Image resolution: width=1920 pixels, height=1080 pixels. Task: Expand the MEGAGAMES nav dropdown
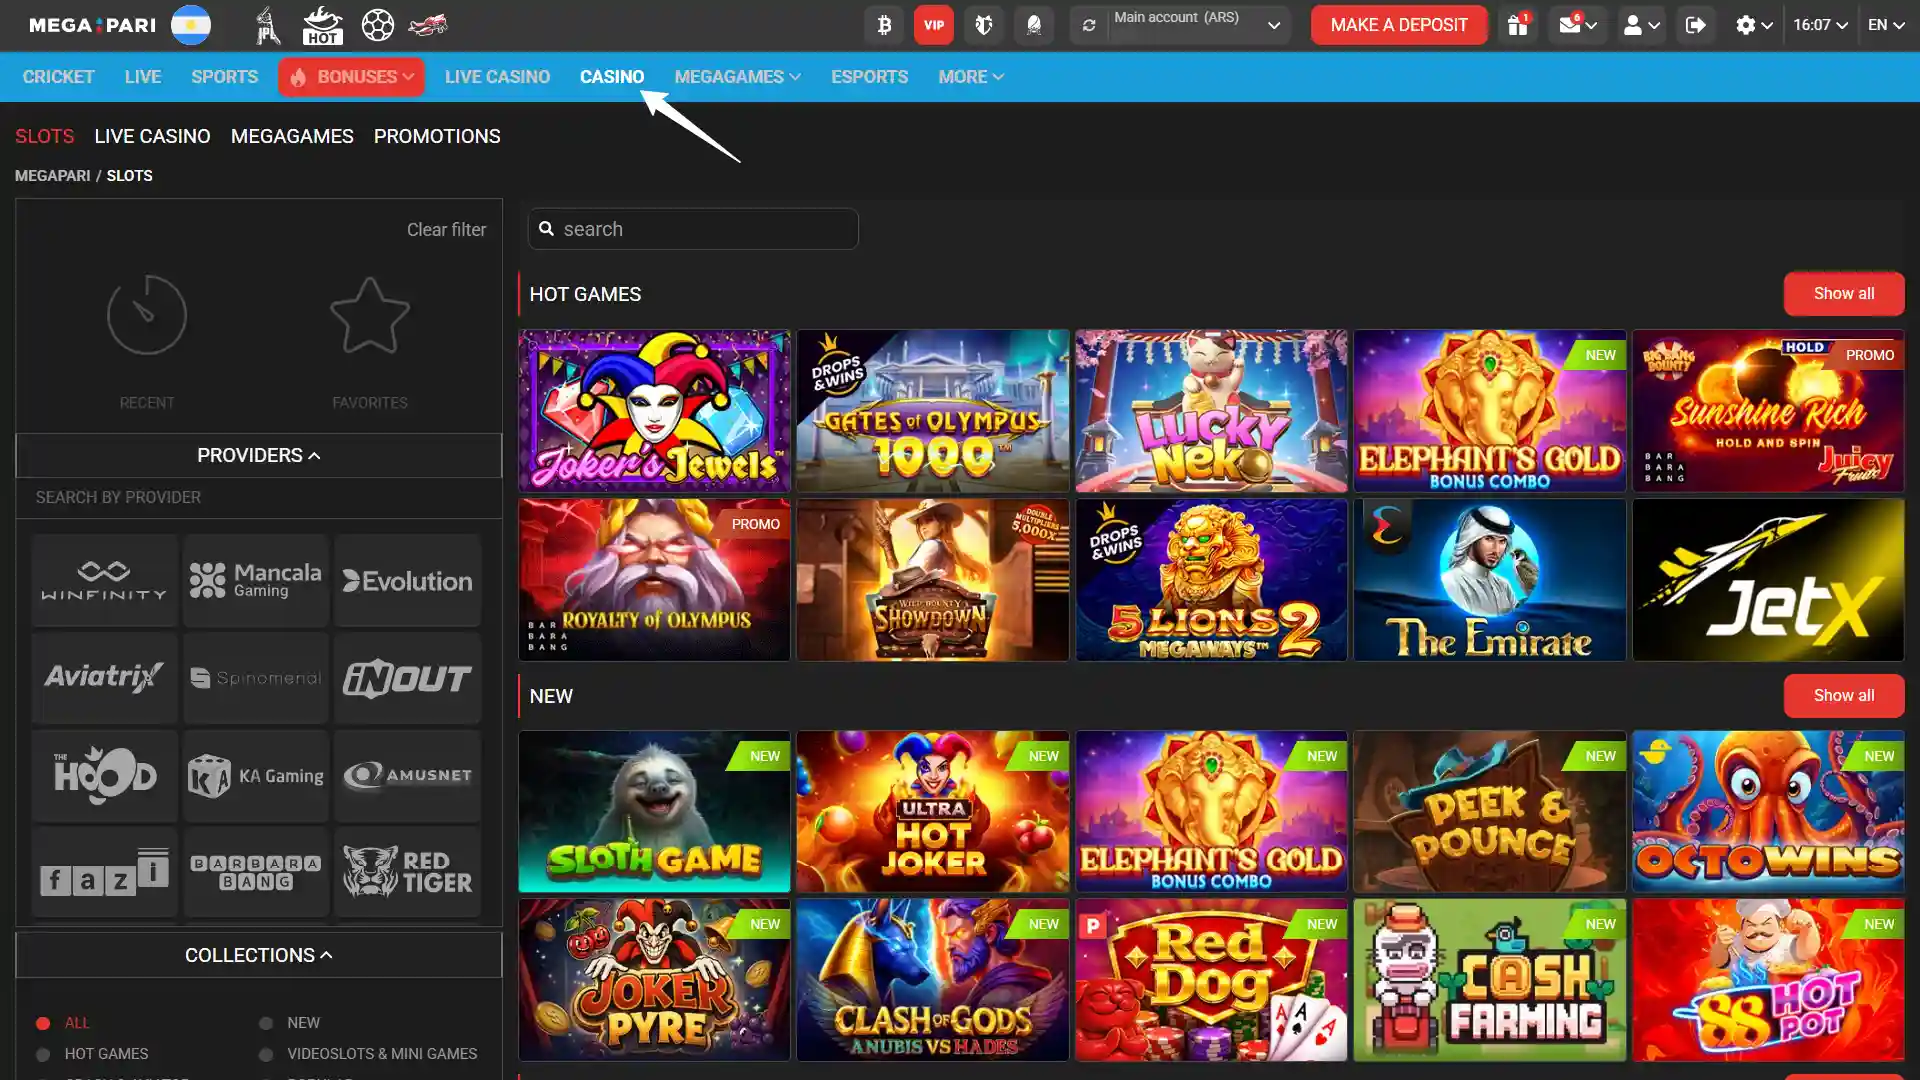point(737,77)
